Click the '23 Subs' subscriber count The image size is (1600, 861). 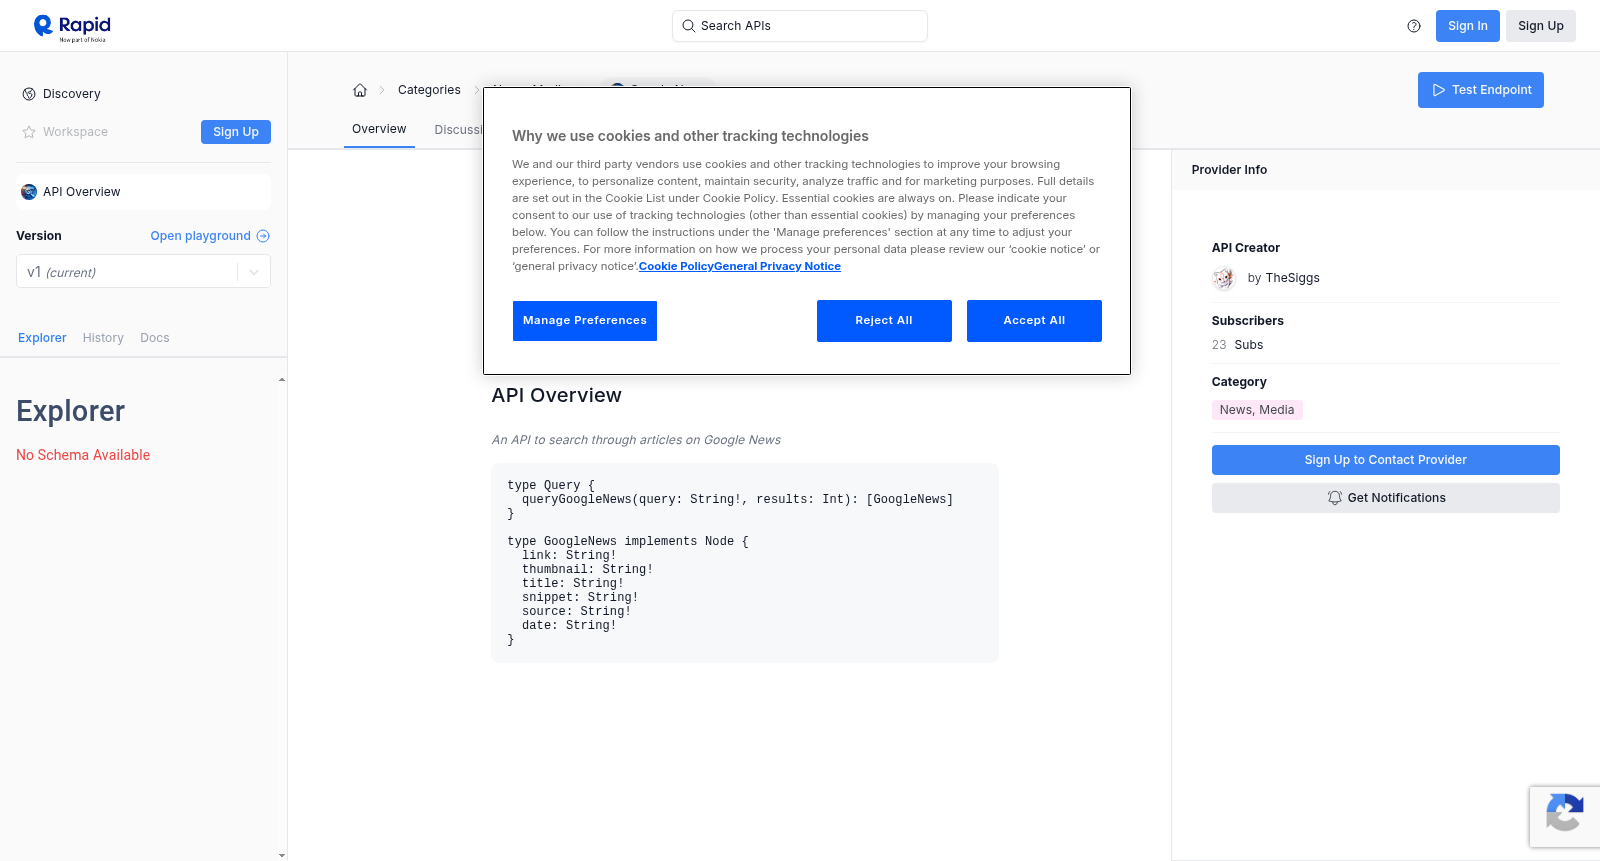pos(1237,345)
